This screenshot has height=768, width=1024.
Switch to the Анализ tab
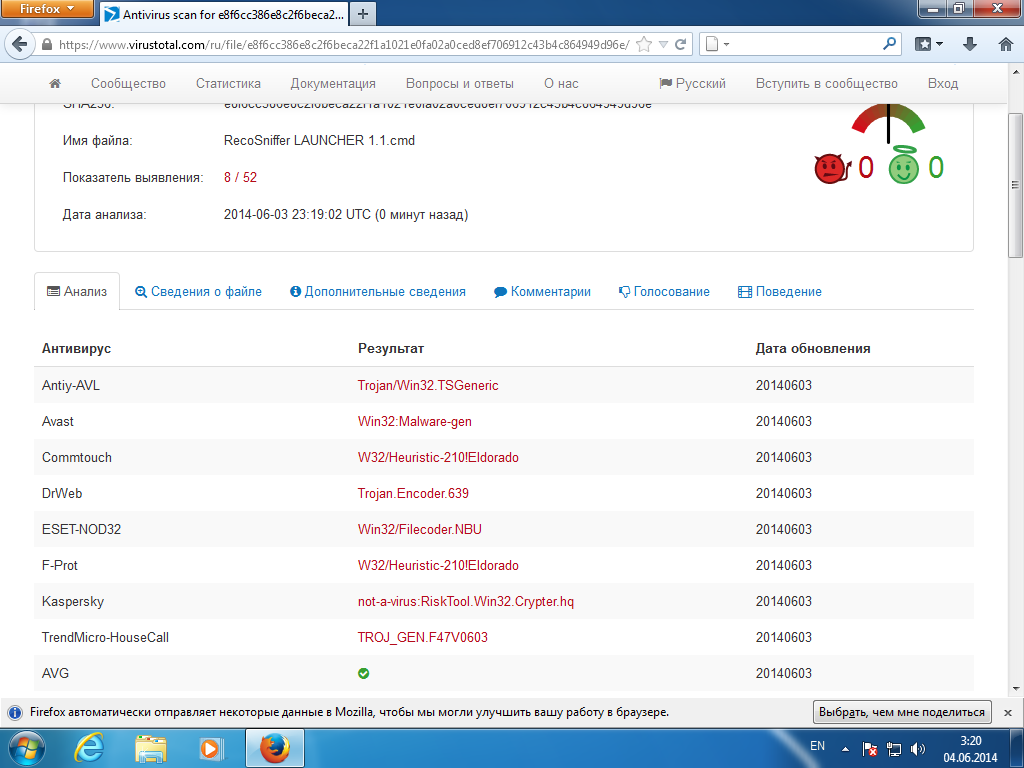coord(77,291)
